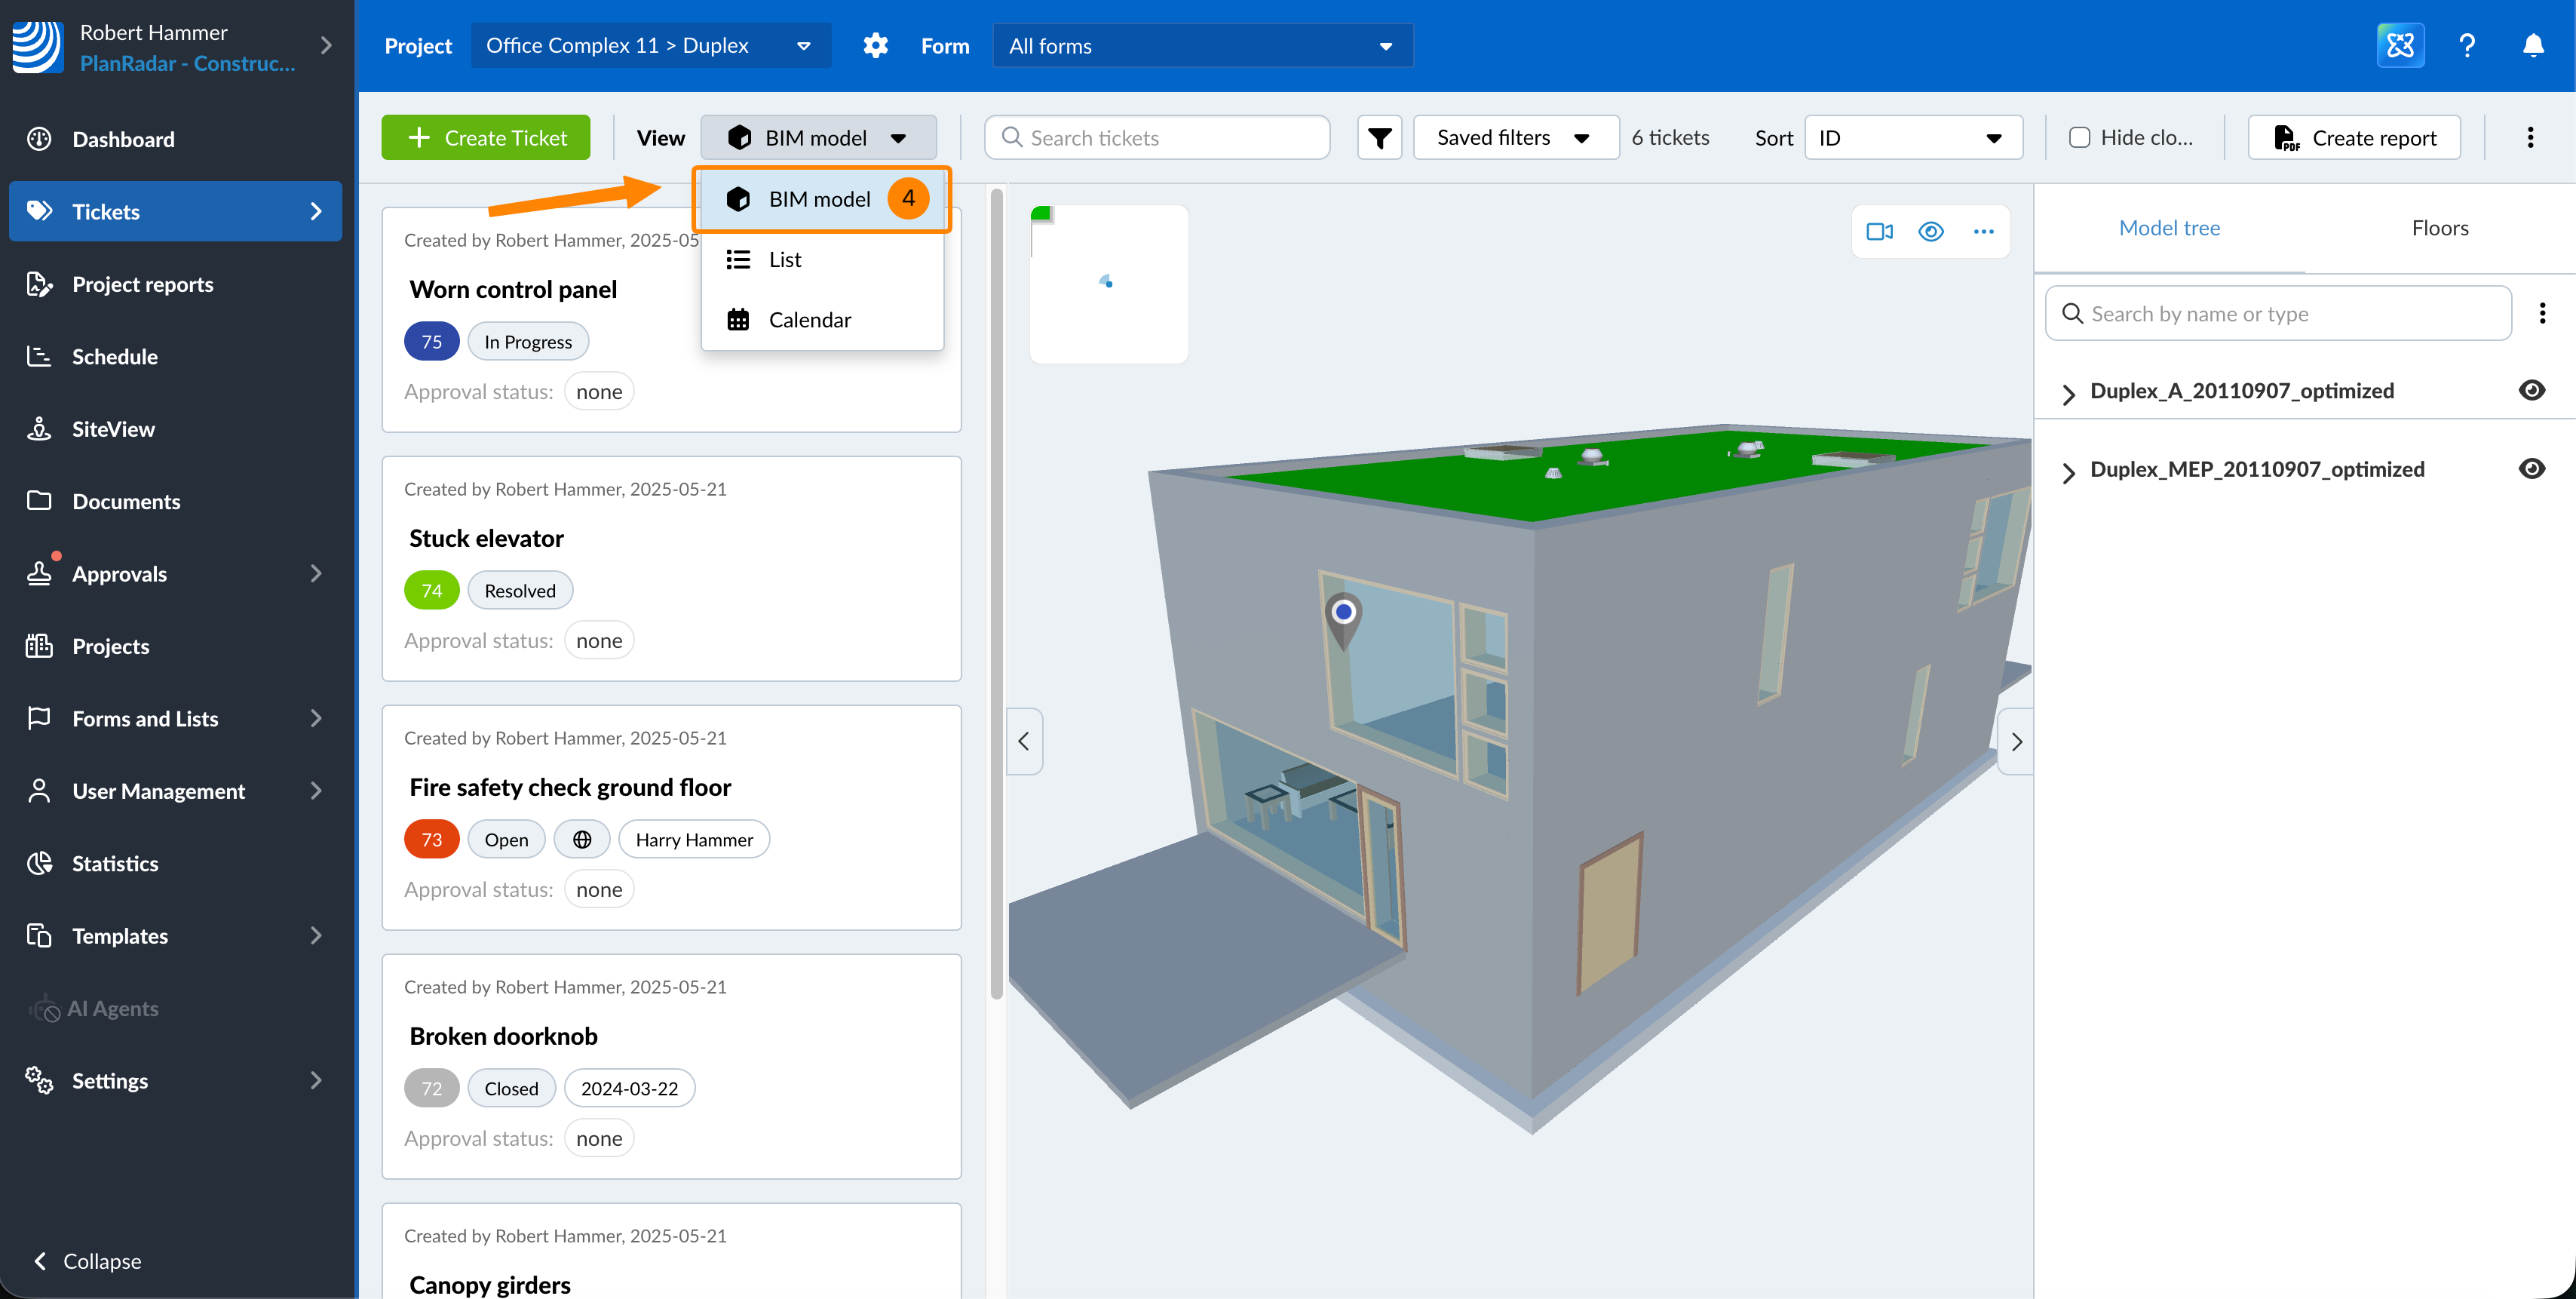Click ticket number 74 badge
Image resolution: width=2576 pixels, height=1299 pixels.
tap(431, 590)
